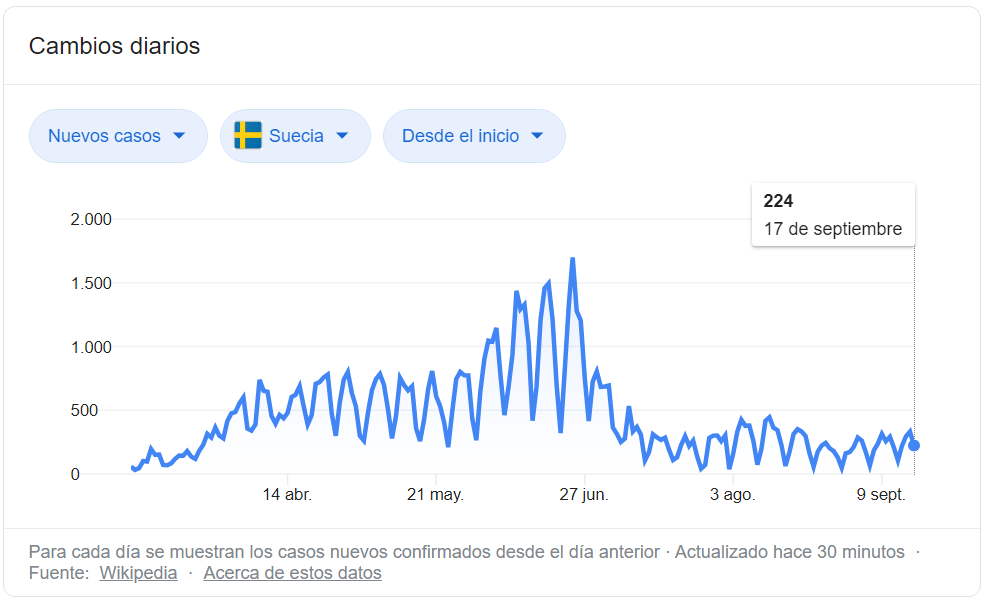Click the 2.000 y-axis label
Viewport: 984px width, 600px height.
coord(91,220)
